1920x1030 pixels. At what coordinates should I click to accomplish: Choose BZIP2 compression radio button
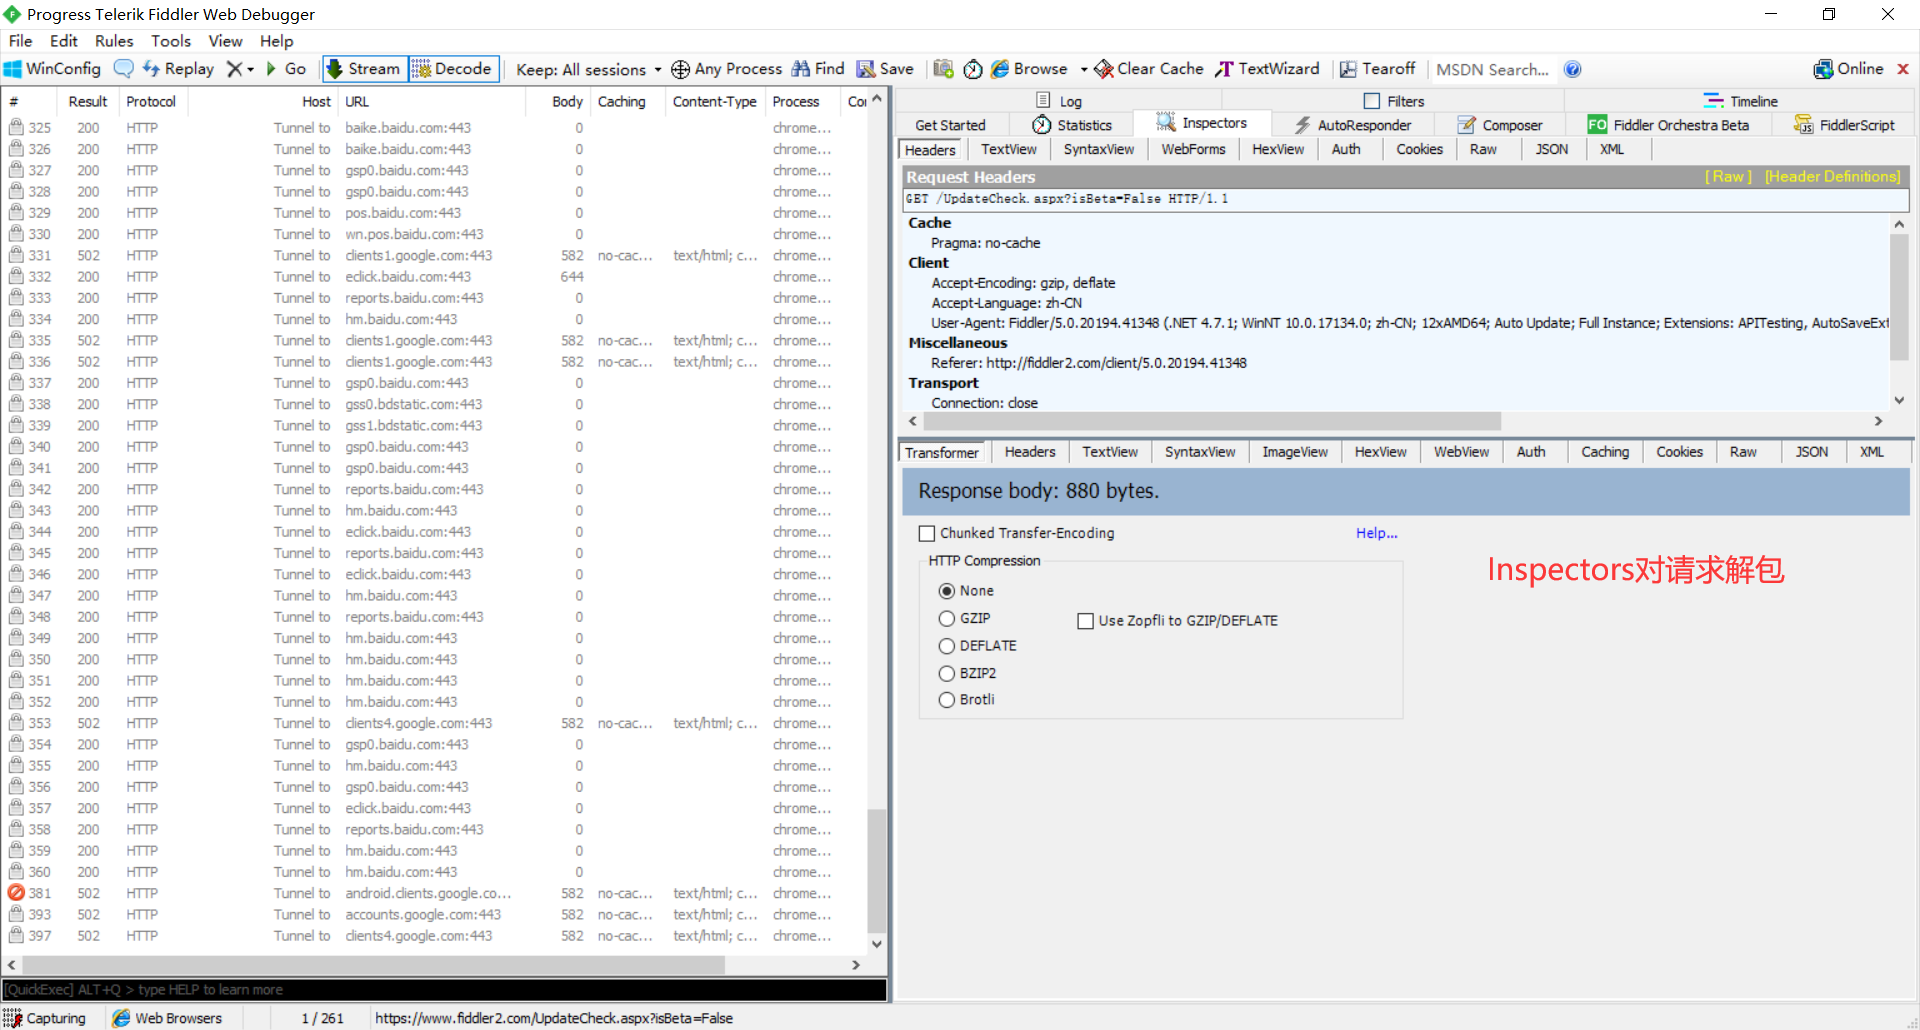coord(947,674)
